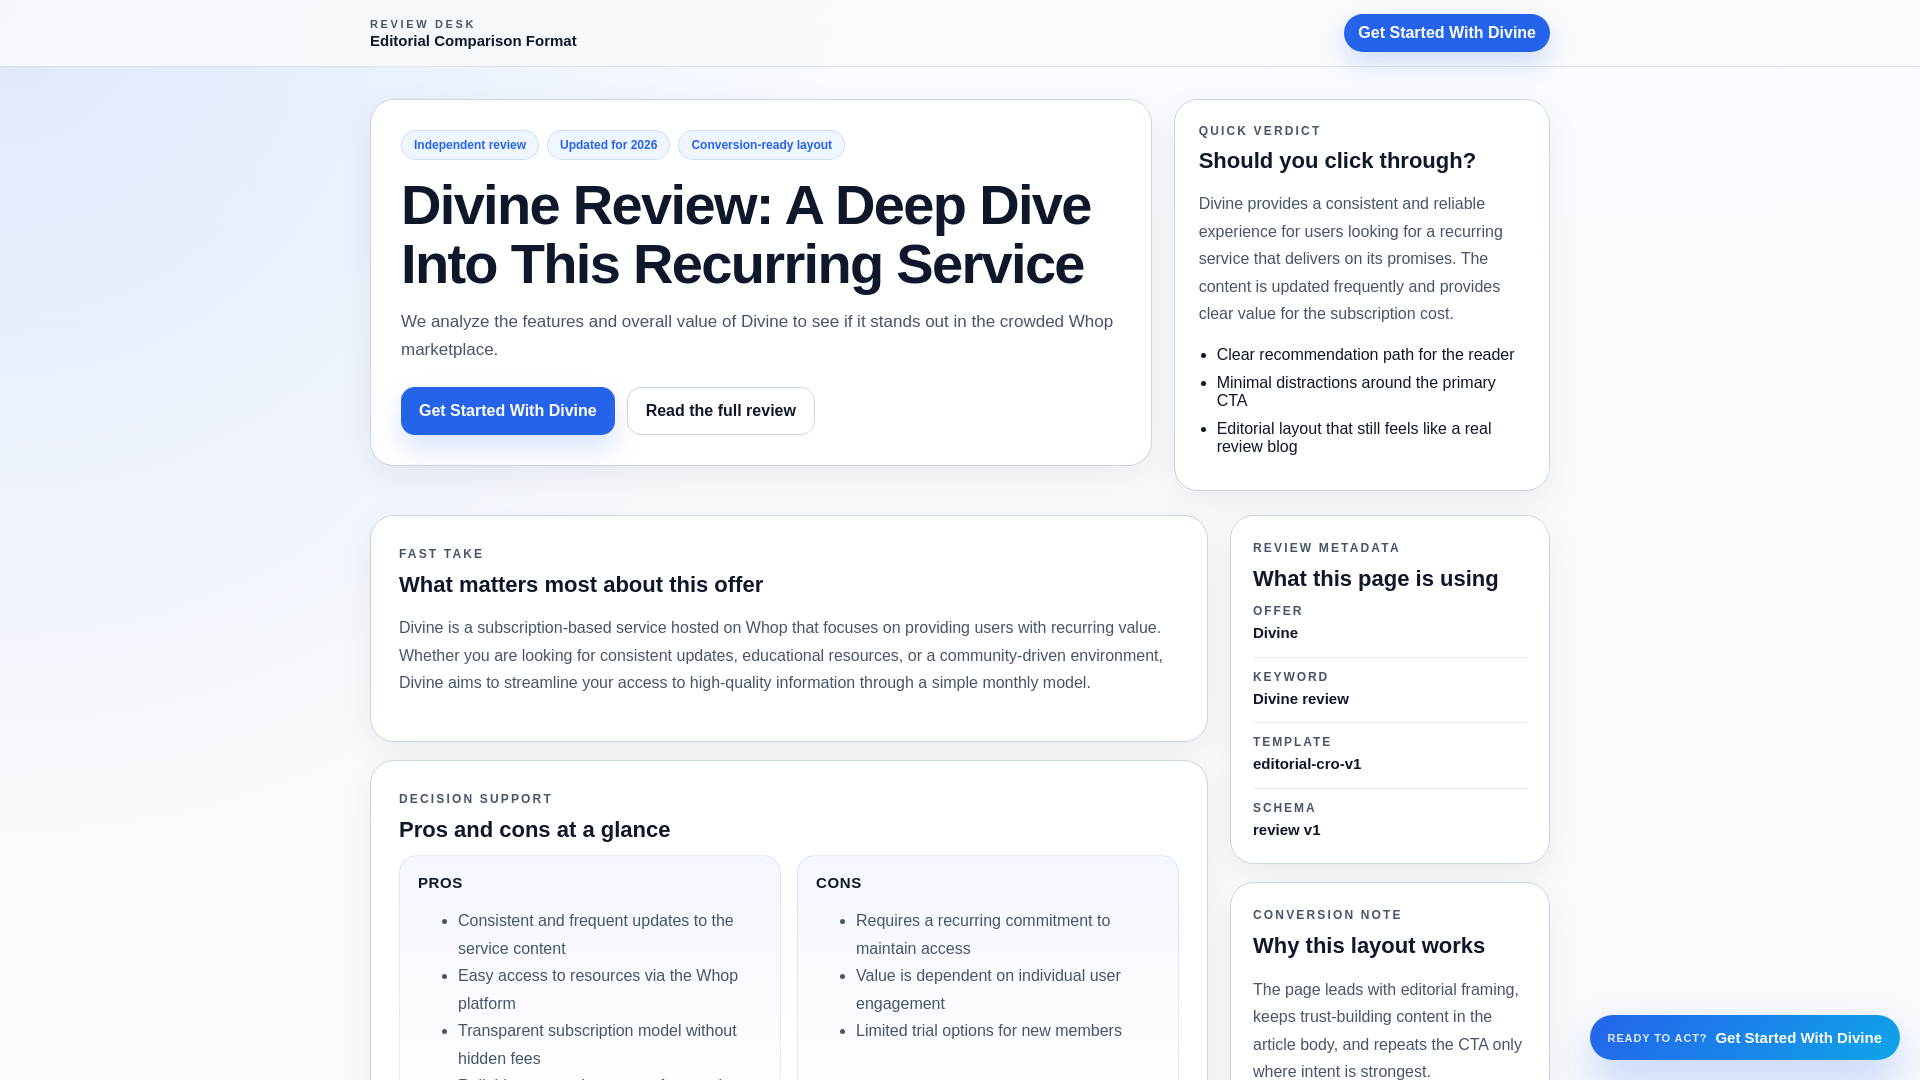Click con Limited trial options for new members

tap(989, 1031)
